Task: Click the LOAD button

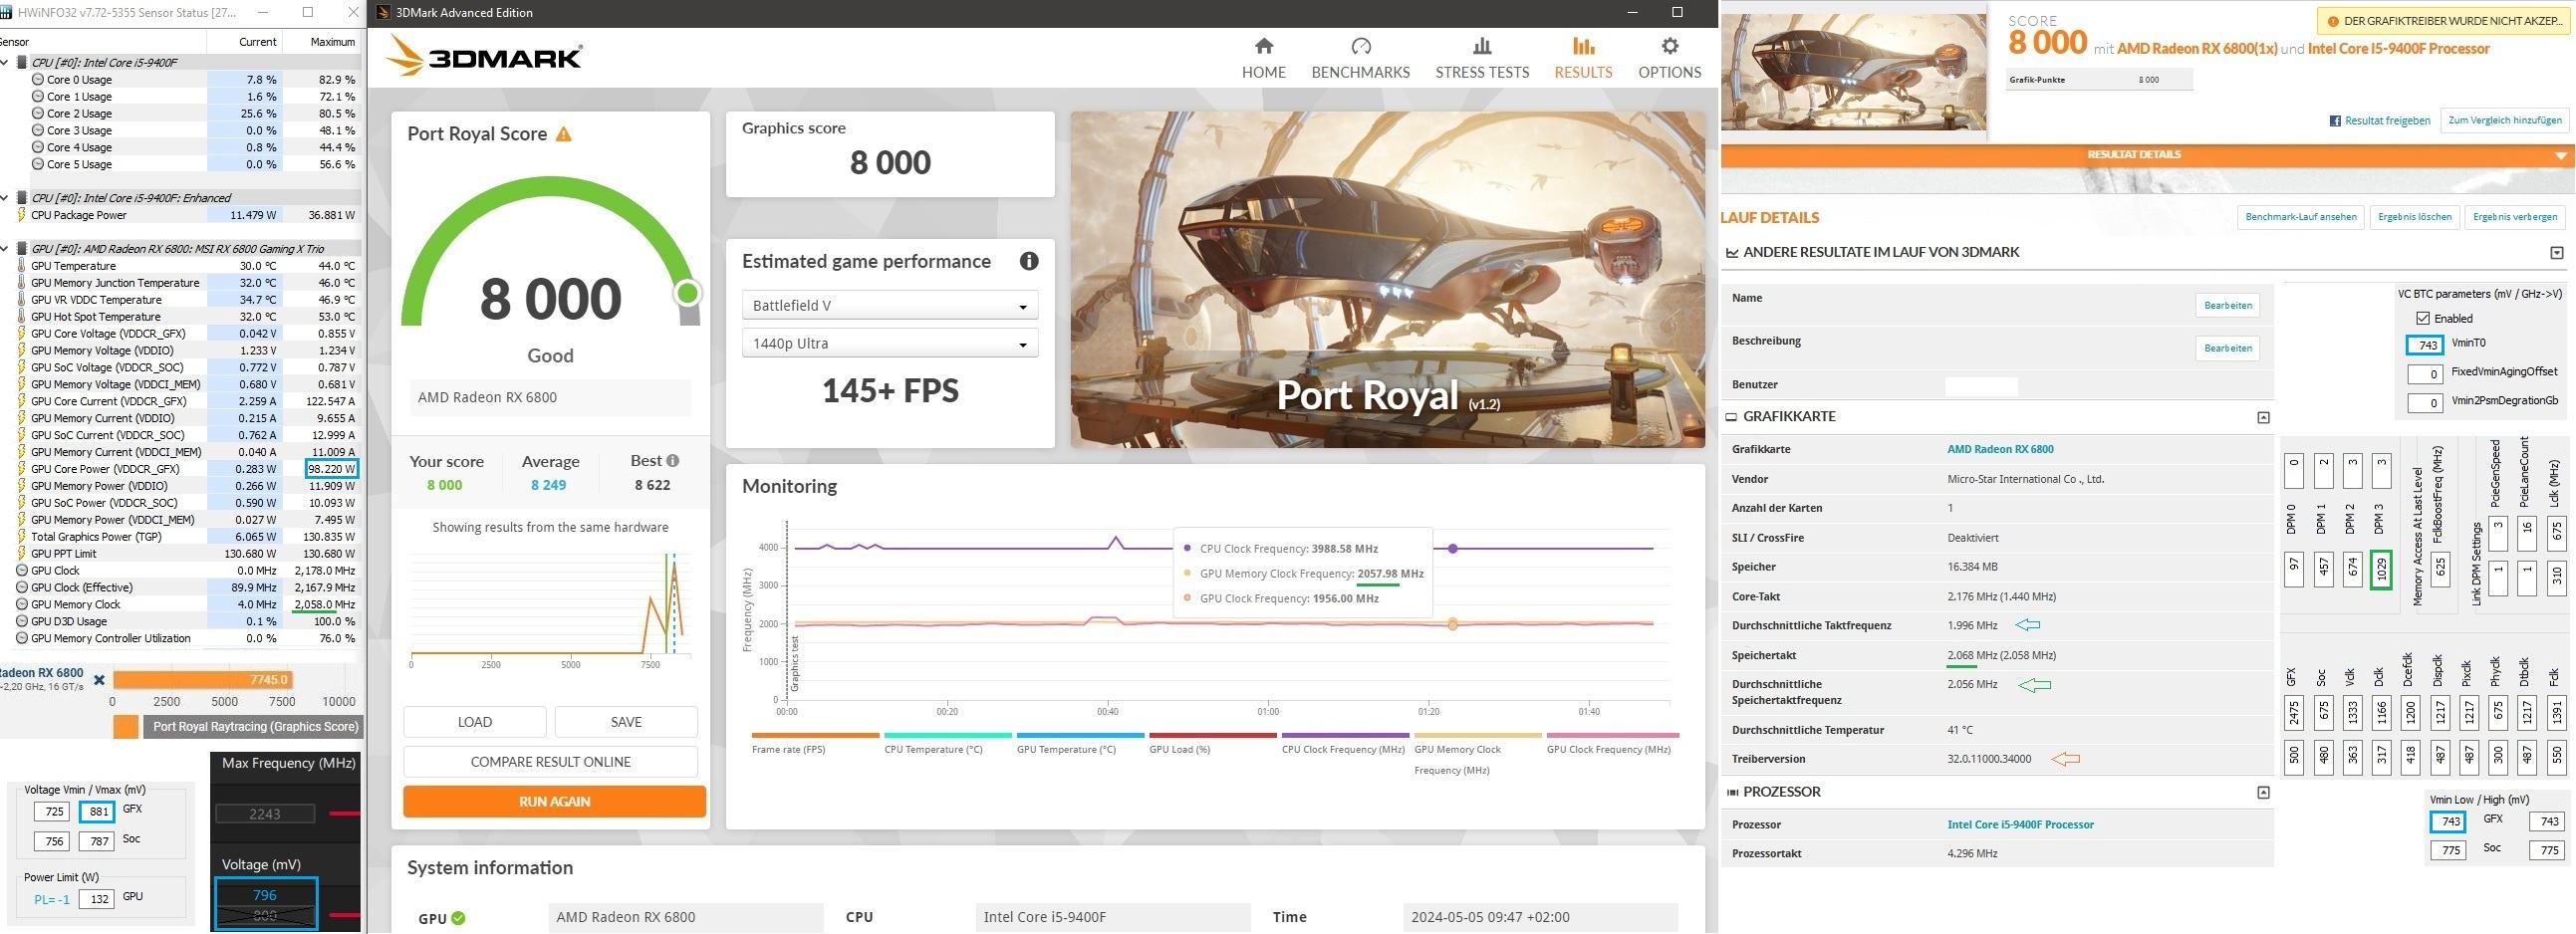Action: pos(475,722)
